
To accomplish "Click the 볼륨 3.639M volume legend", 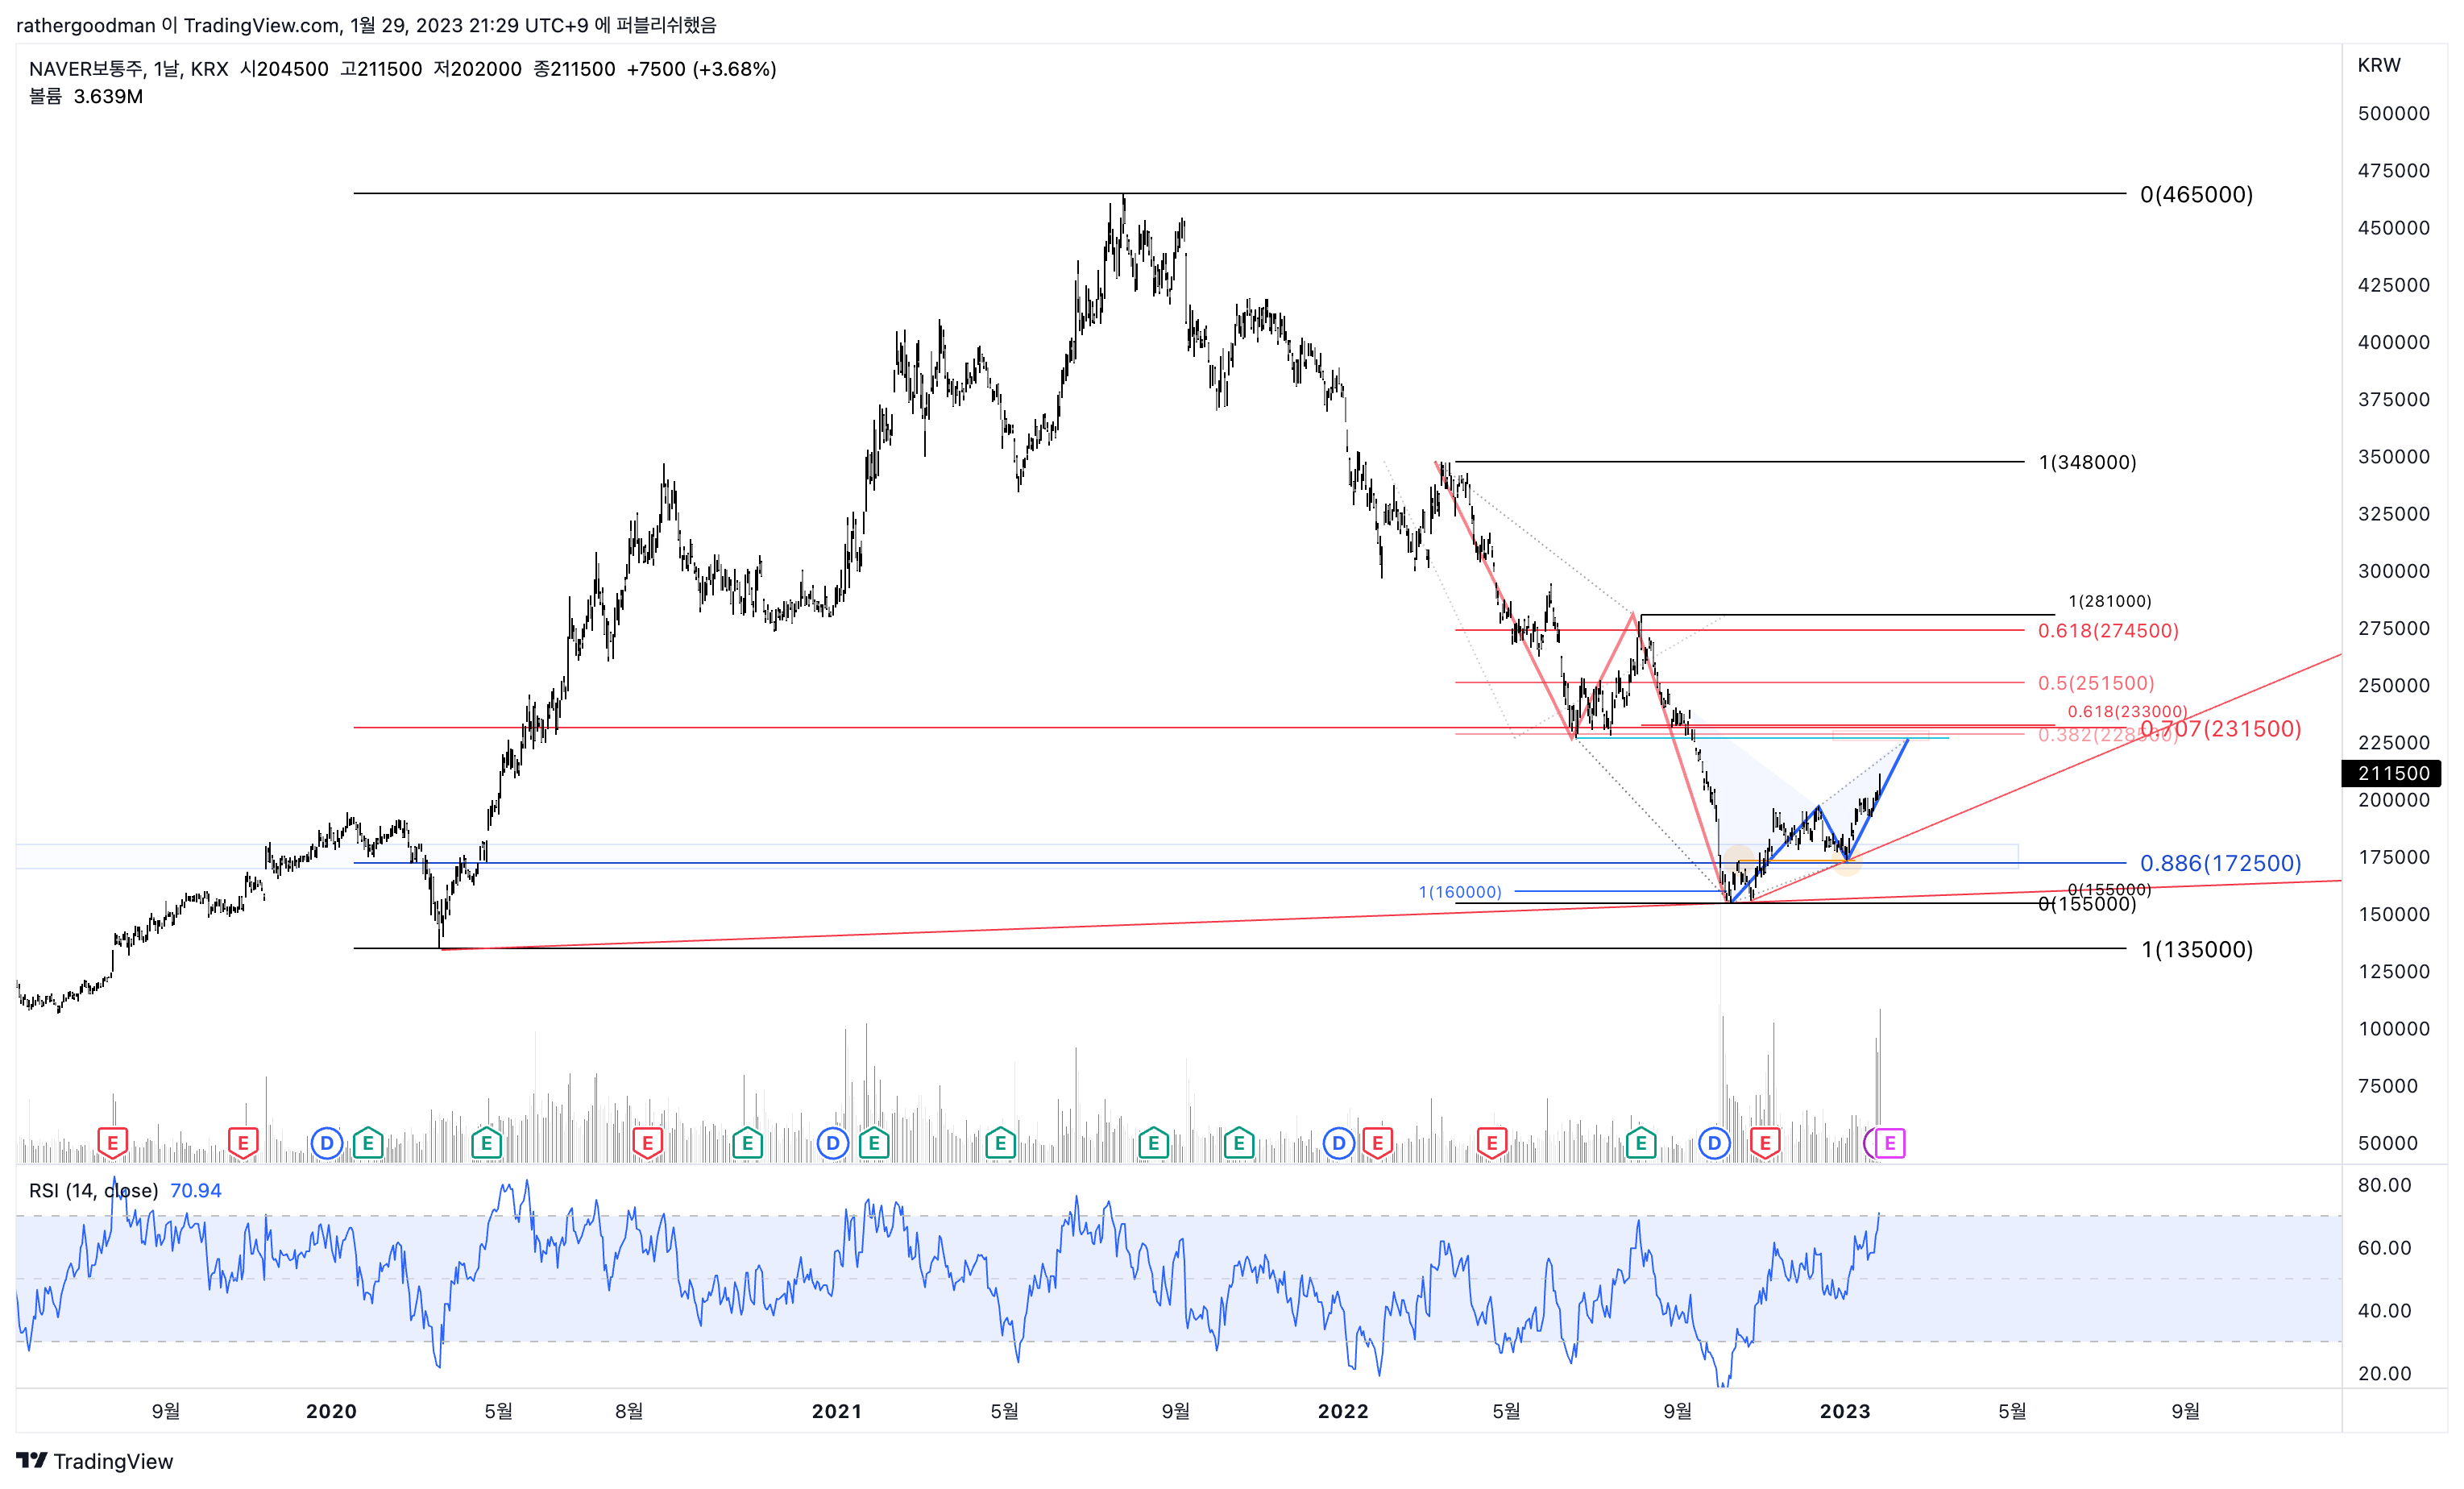I will point(86,97).
